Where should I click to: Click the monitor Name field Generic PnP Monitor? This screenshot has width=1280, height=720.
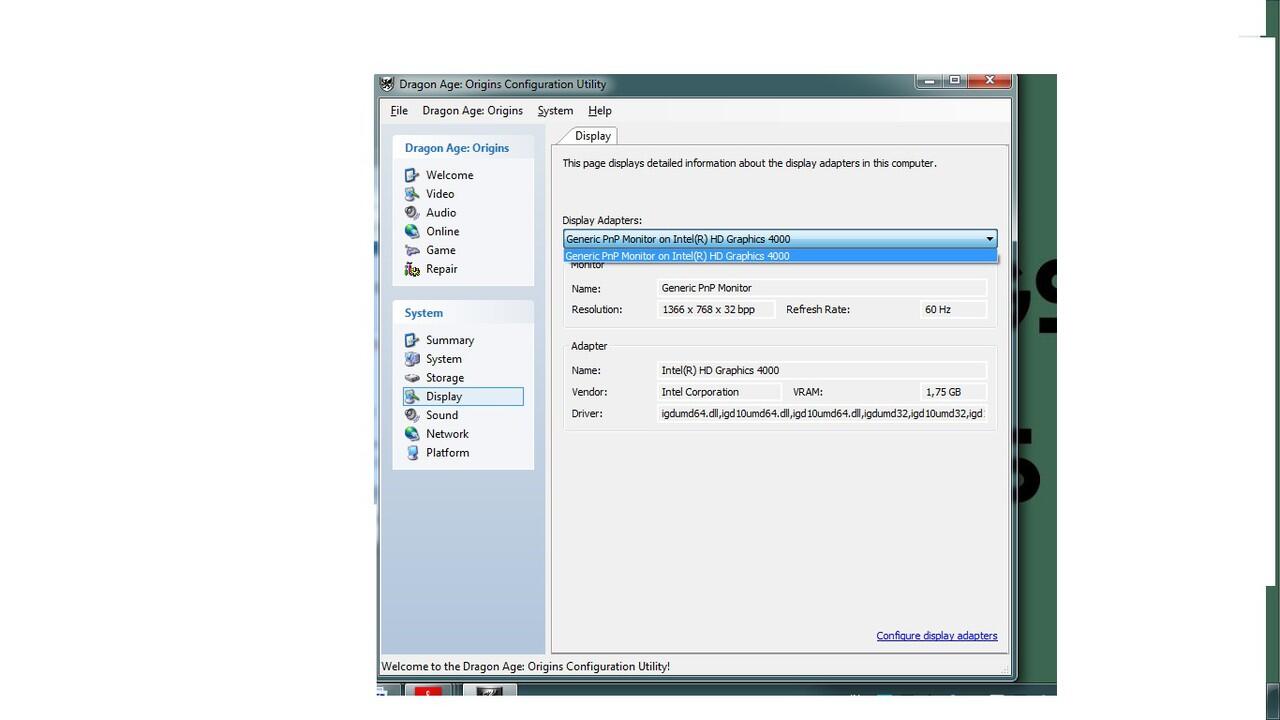[823, 288]
